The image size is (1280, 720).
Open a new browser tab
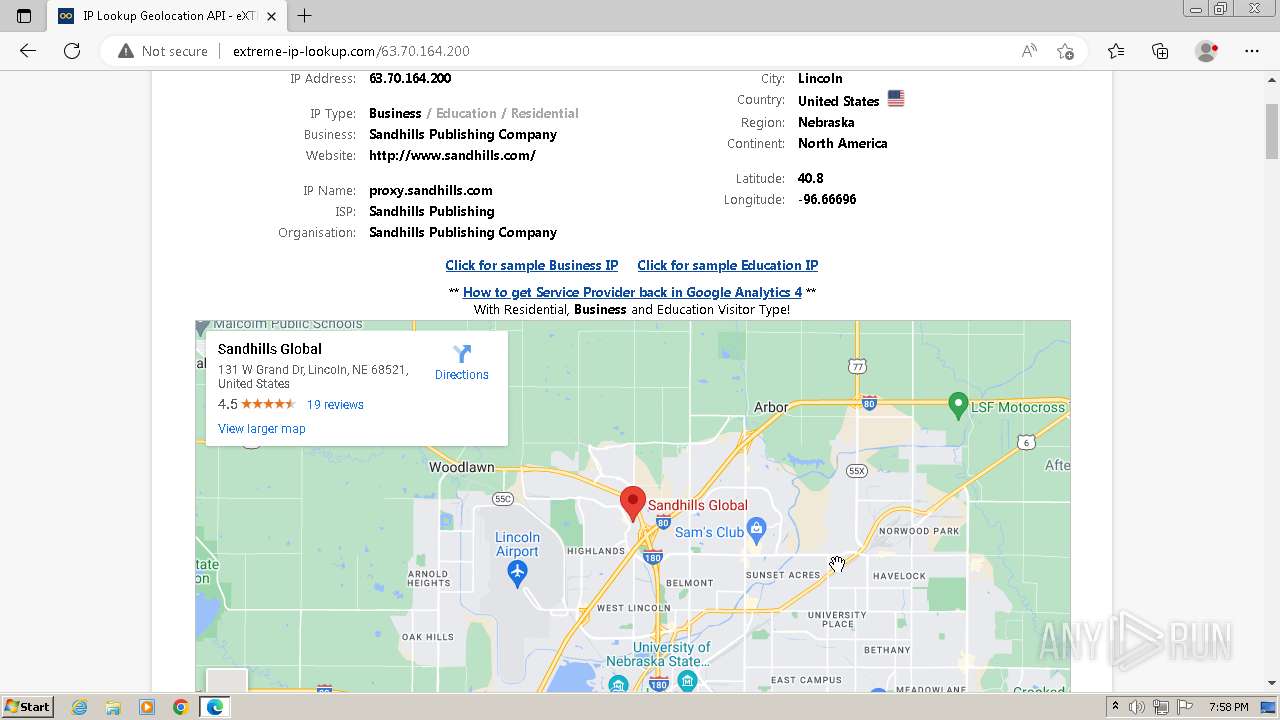pyautogui.click(x=305, y=15)
